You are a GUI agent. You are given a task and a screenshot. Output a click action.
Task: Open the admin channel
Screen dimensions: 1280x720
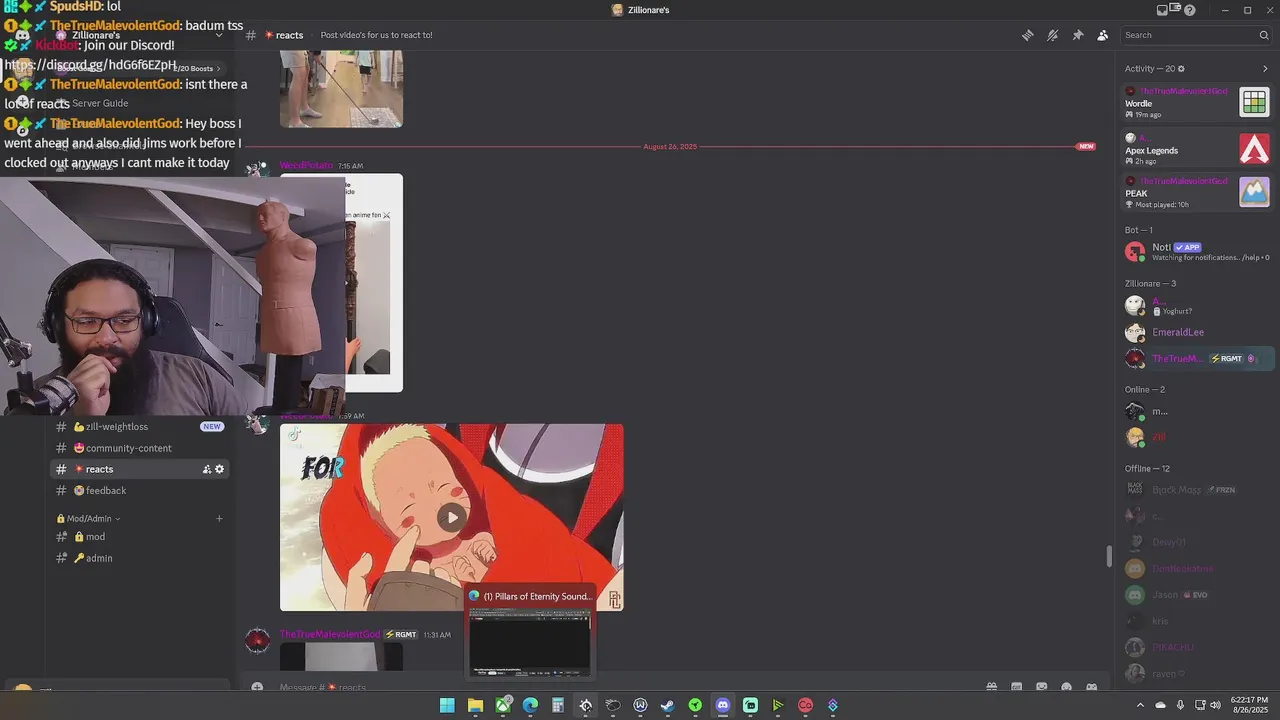click(x=140, y=558)
